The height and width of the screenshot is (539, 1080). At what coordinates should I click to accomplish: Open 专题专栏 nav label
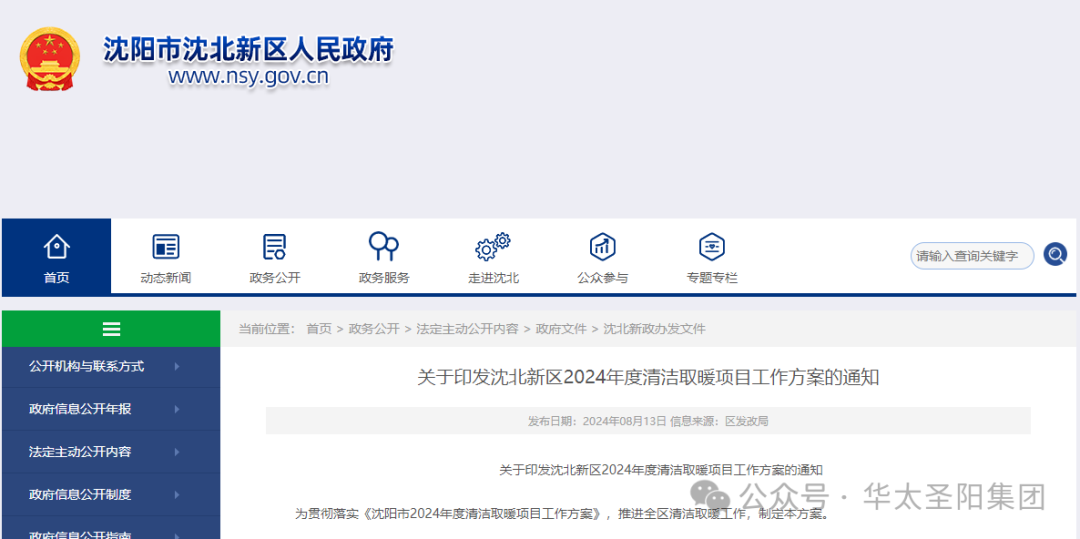click(x=712, y=278)
